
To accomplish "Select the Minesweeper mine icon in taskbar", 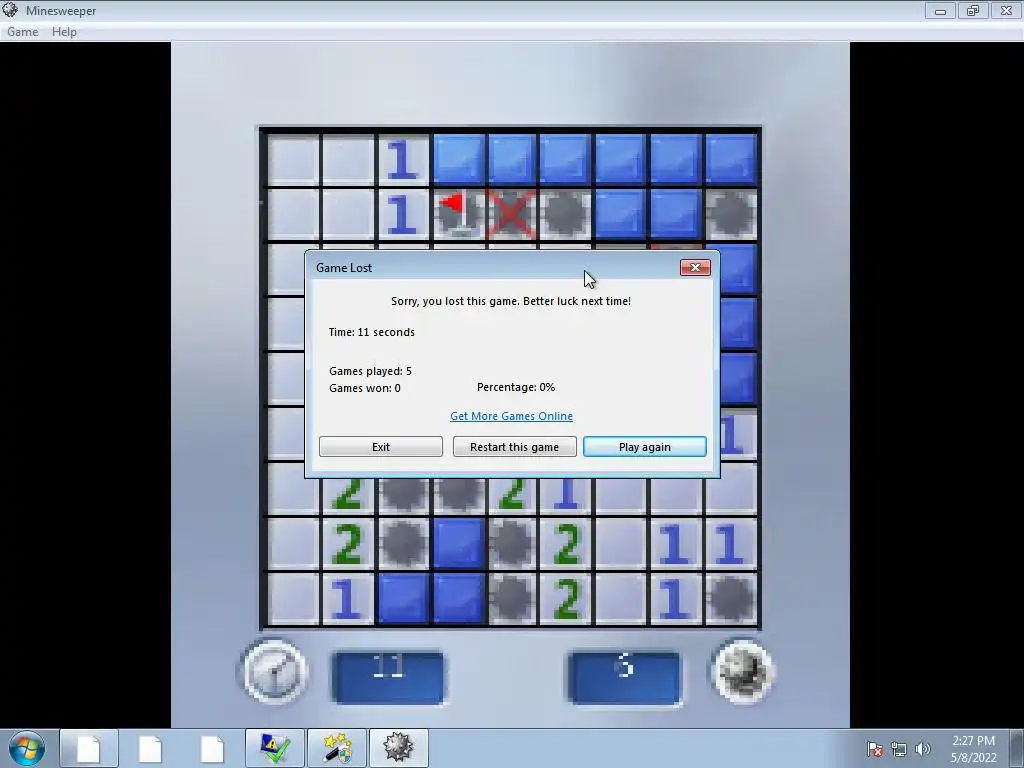I will click(x=399, y=748).
